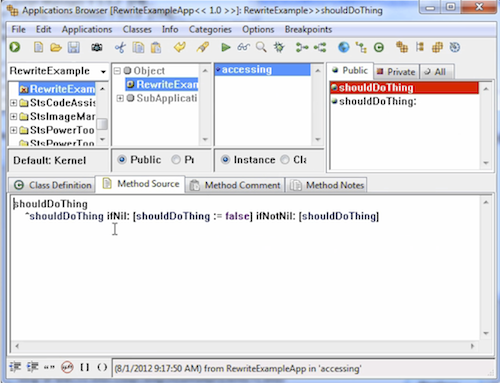Collapse the Object class node
500x383 pixels.
117,71
